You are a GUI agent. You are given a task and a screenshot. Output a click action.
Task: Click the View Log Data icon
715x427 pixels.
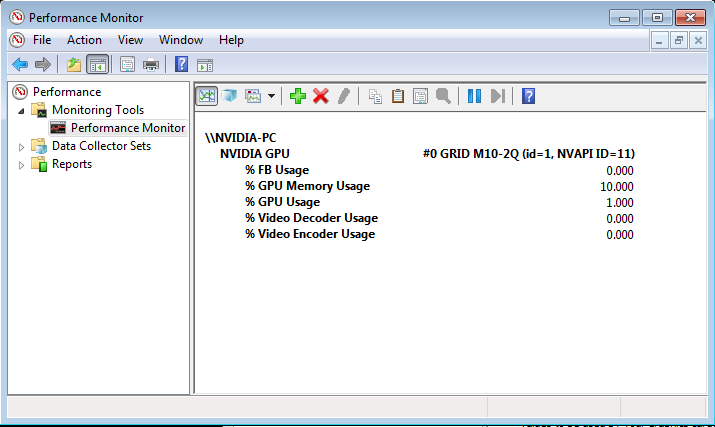pos(229,96)
